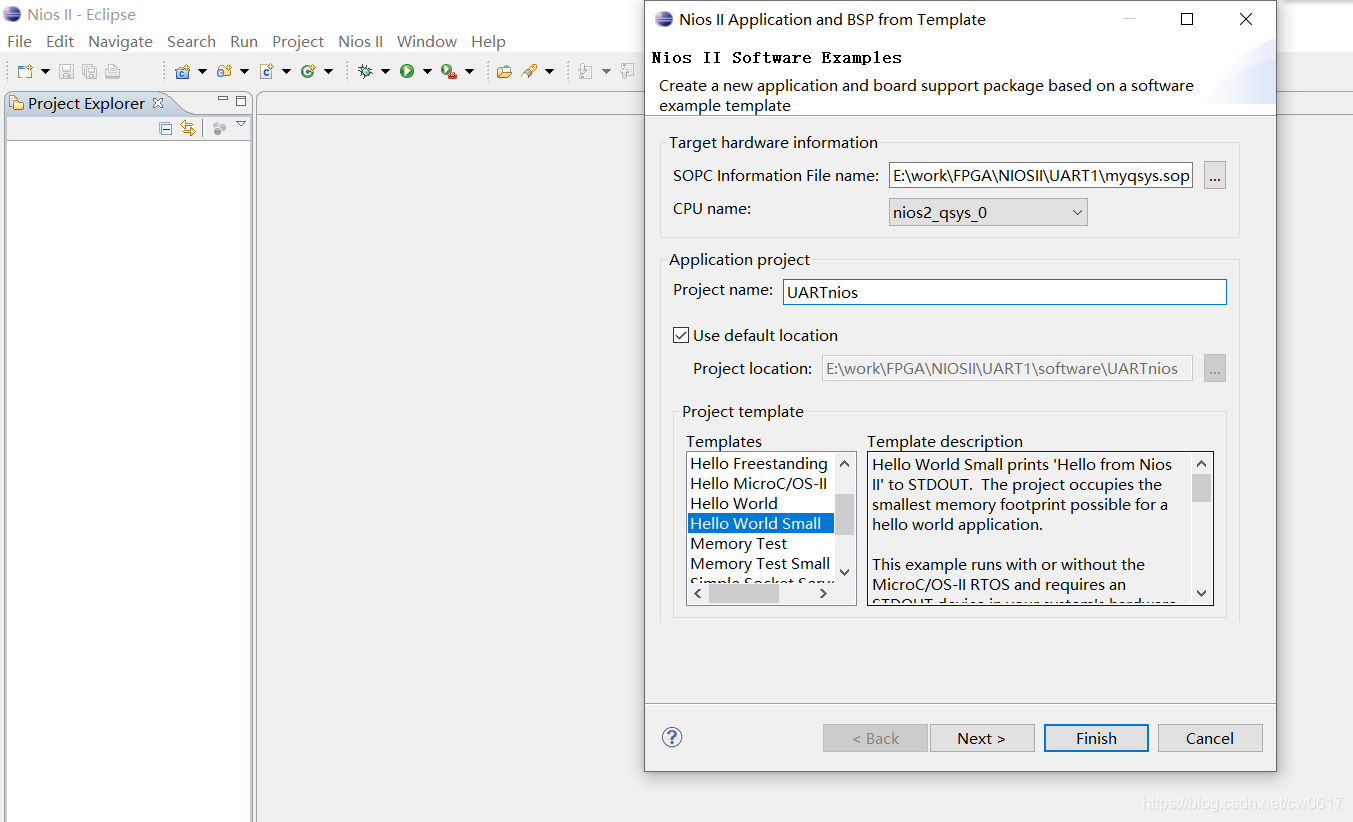Viewport: 1353px width, 822px height.
Task: Click the Print toolbar icon
Action: (112, 71)
